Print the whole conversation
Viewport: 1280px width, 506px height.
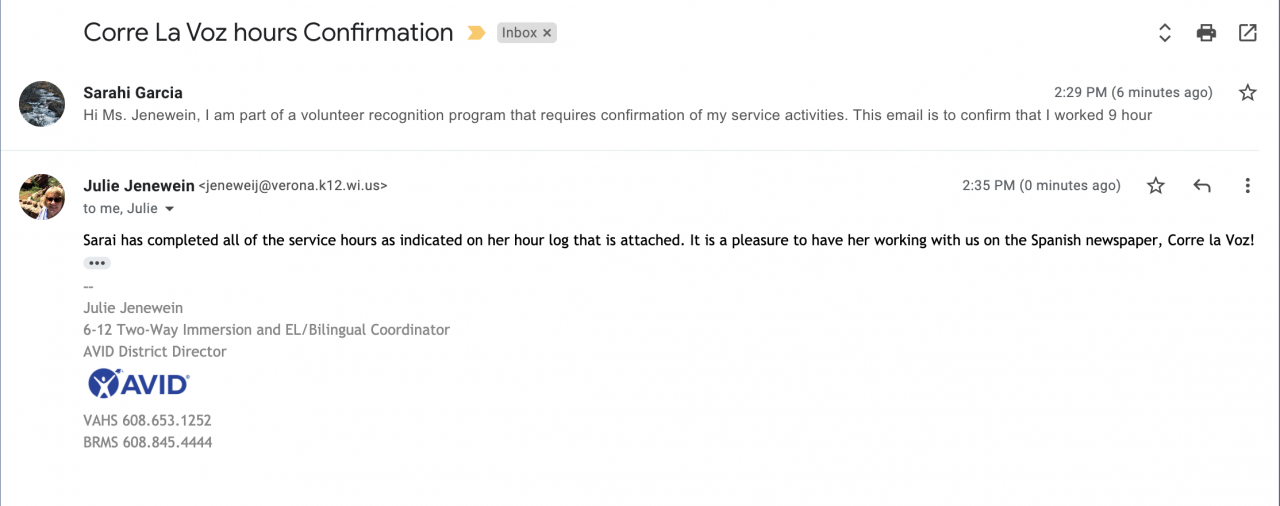pos(1206,33)
